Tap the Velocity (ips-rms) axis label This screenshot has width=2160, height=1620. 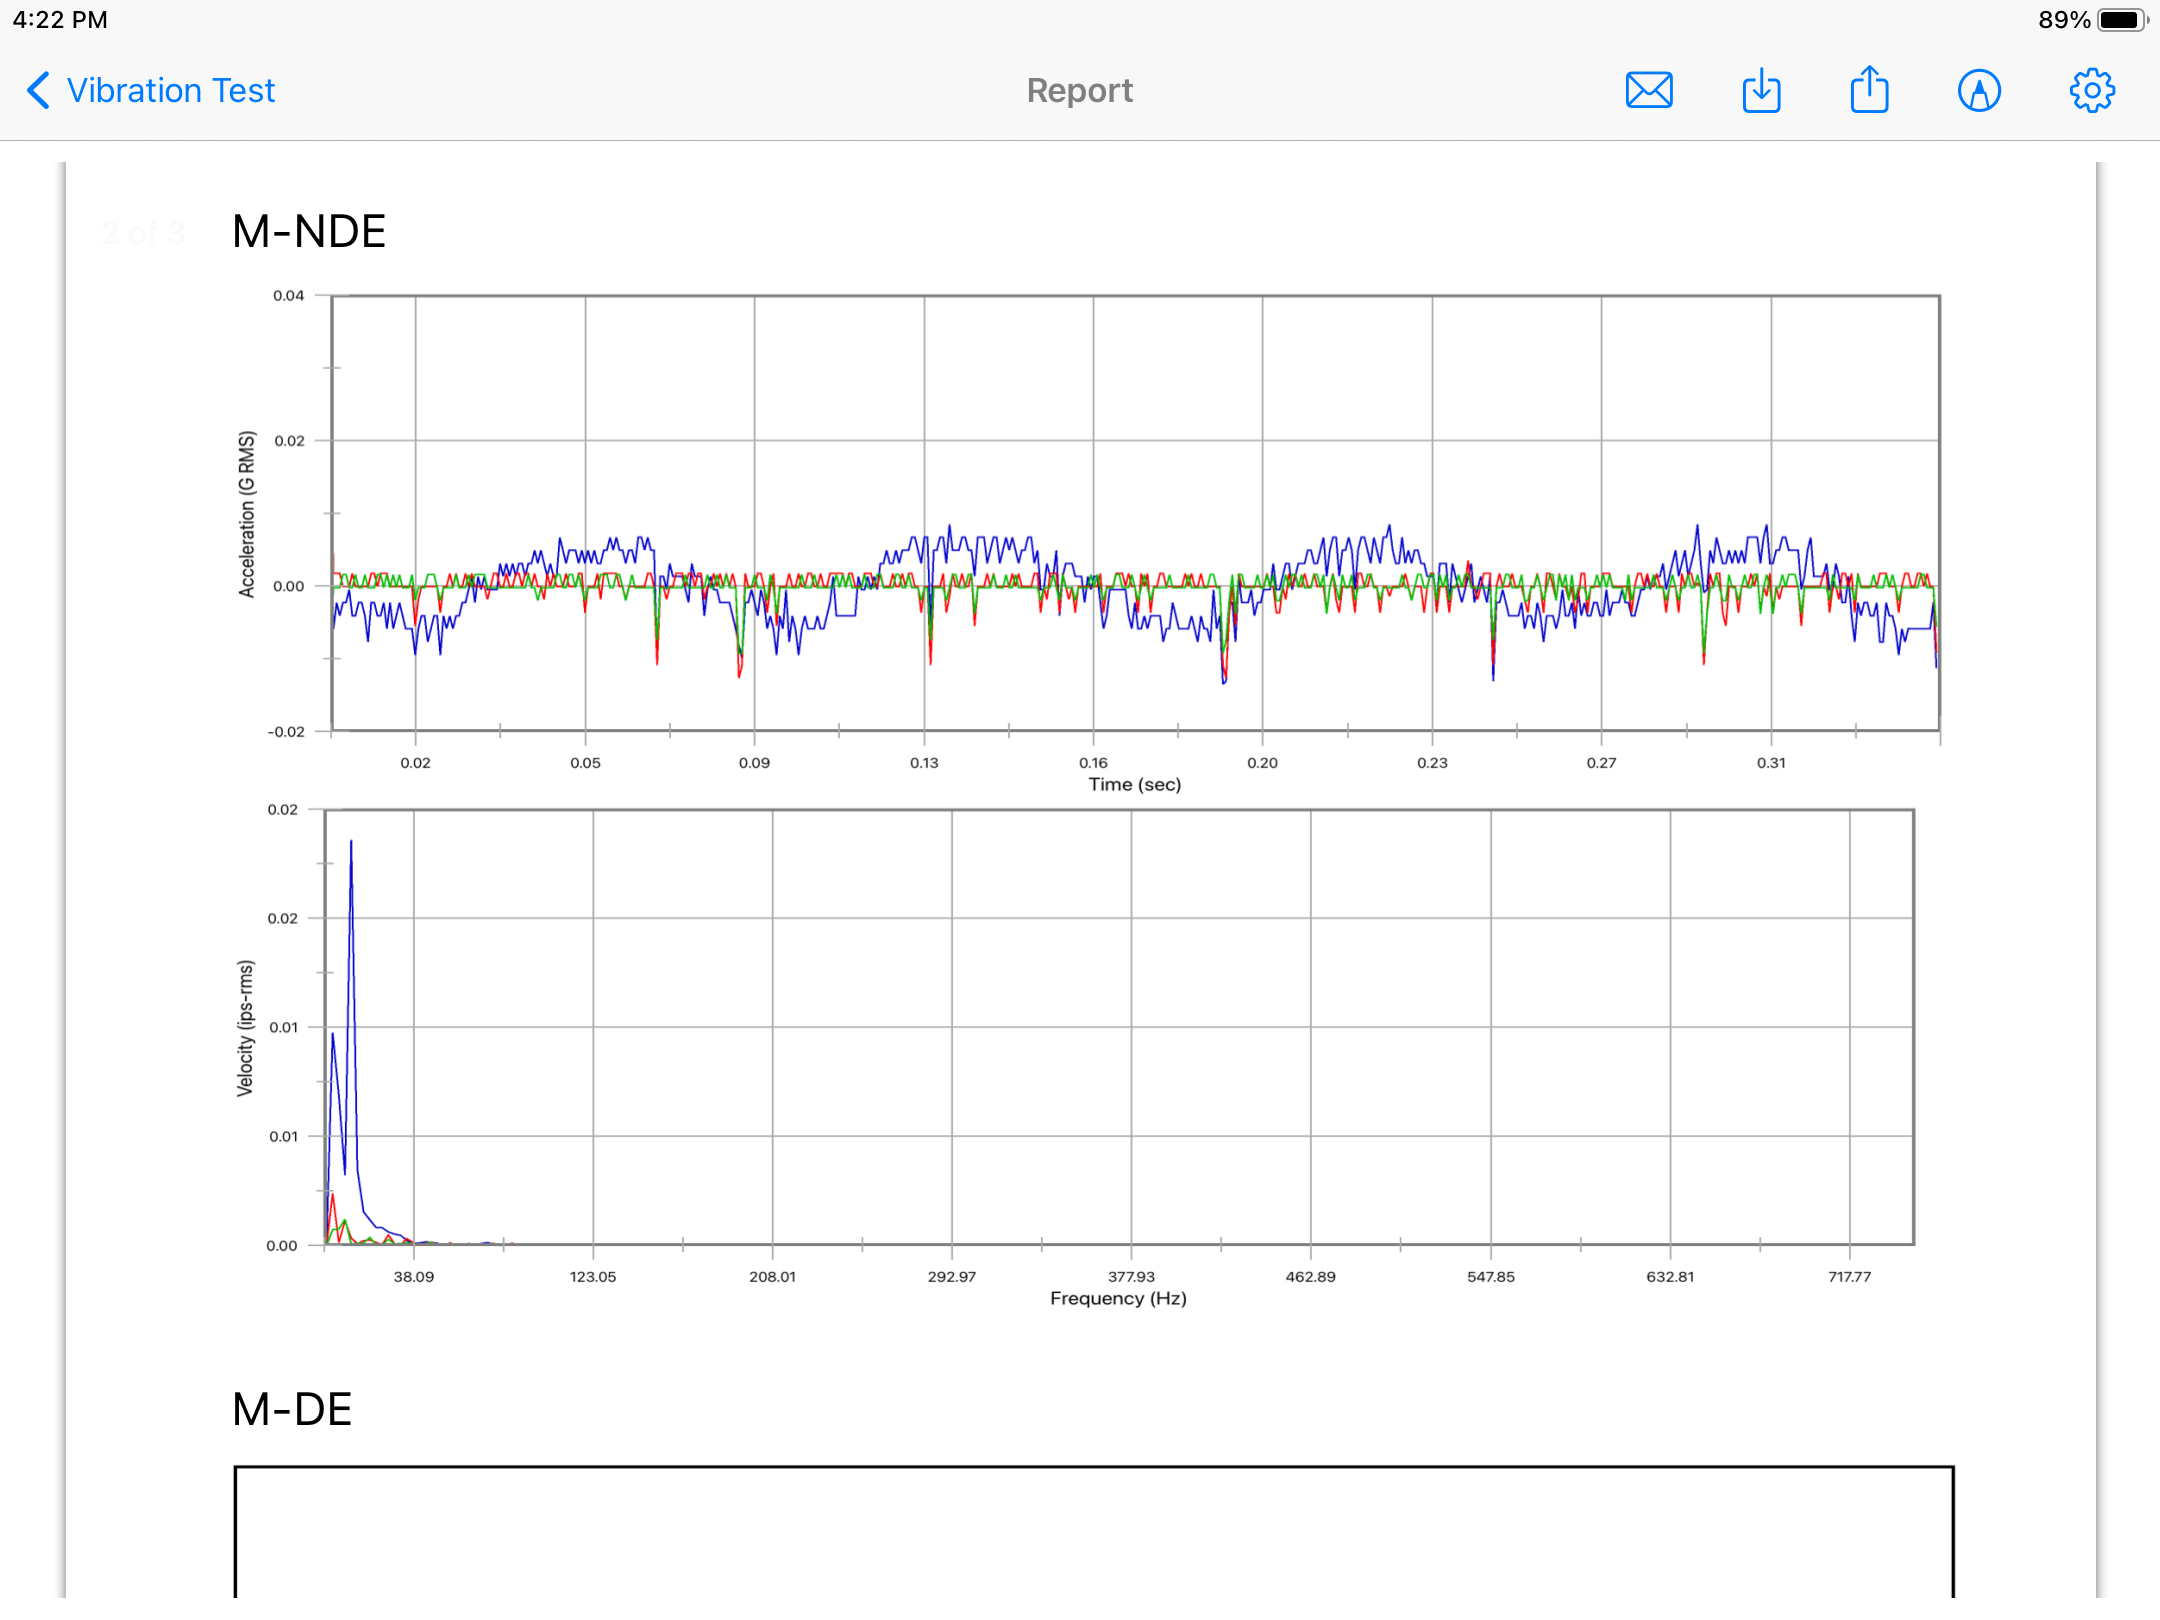click(245, 1028)
